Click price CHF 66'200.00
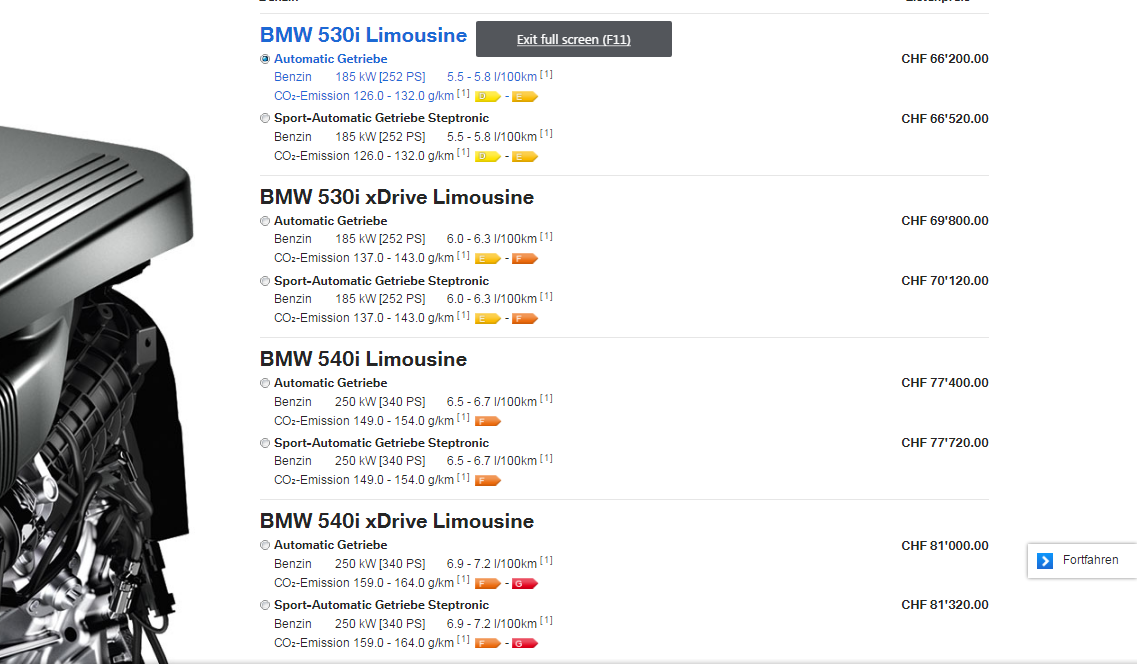 (945, 59)
